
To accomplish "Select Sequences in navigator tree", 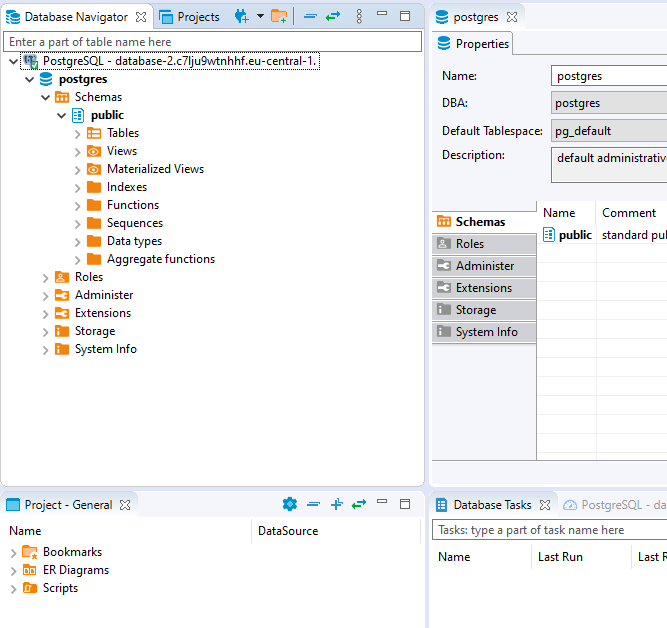I will click(135, 223).
